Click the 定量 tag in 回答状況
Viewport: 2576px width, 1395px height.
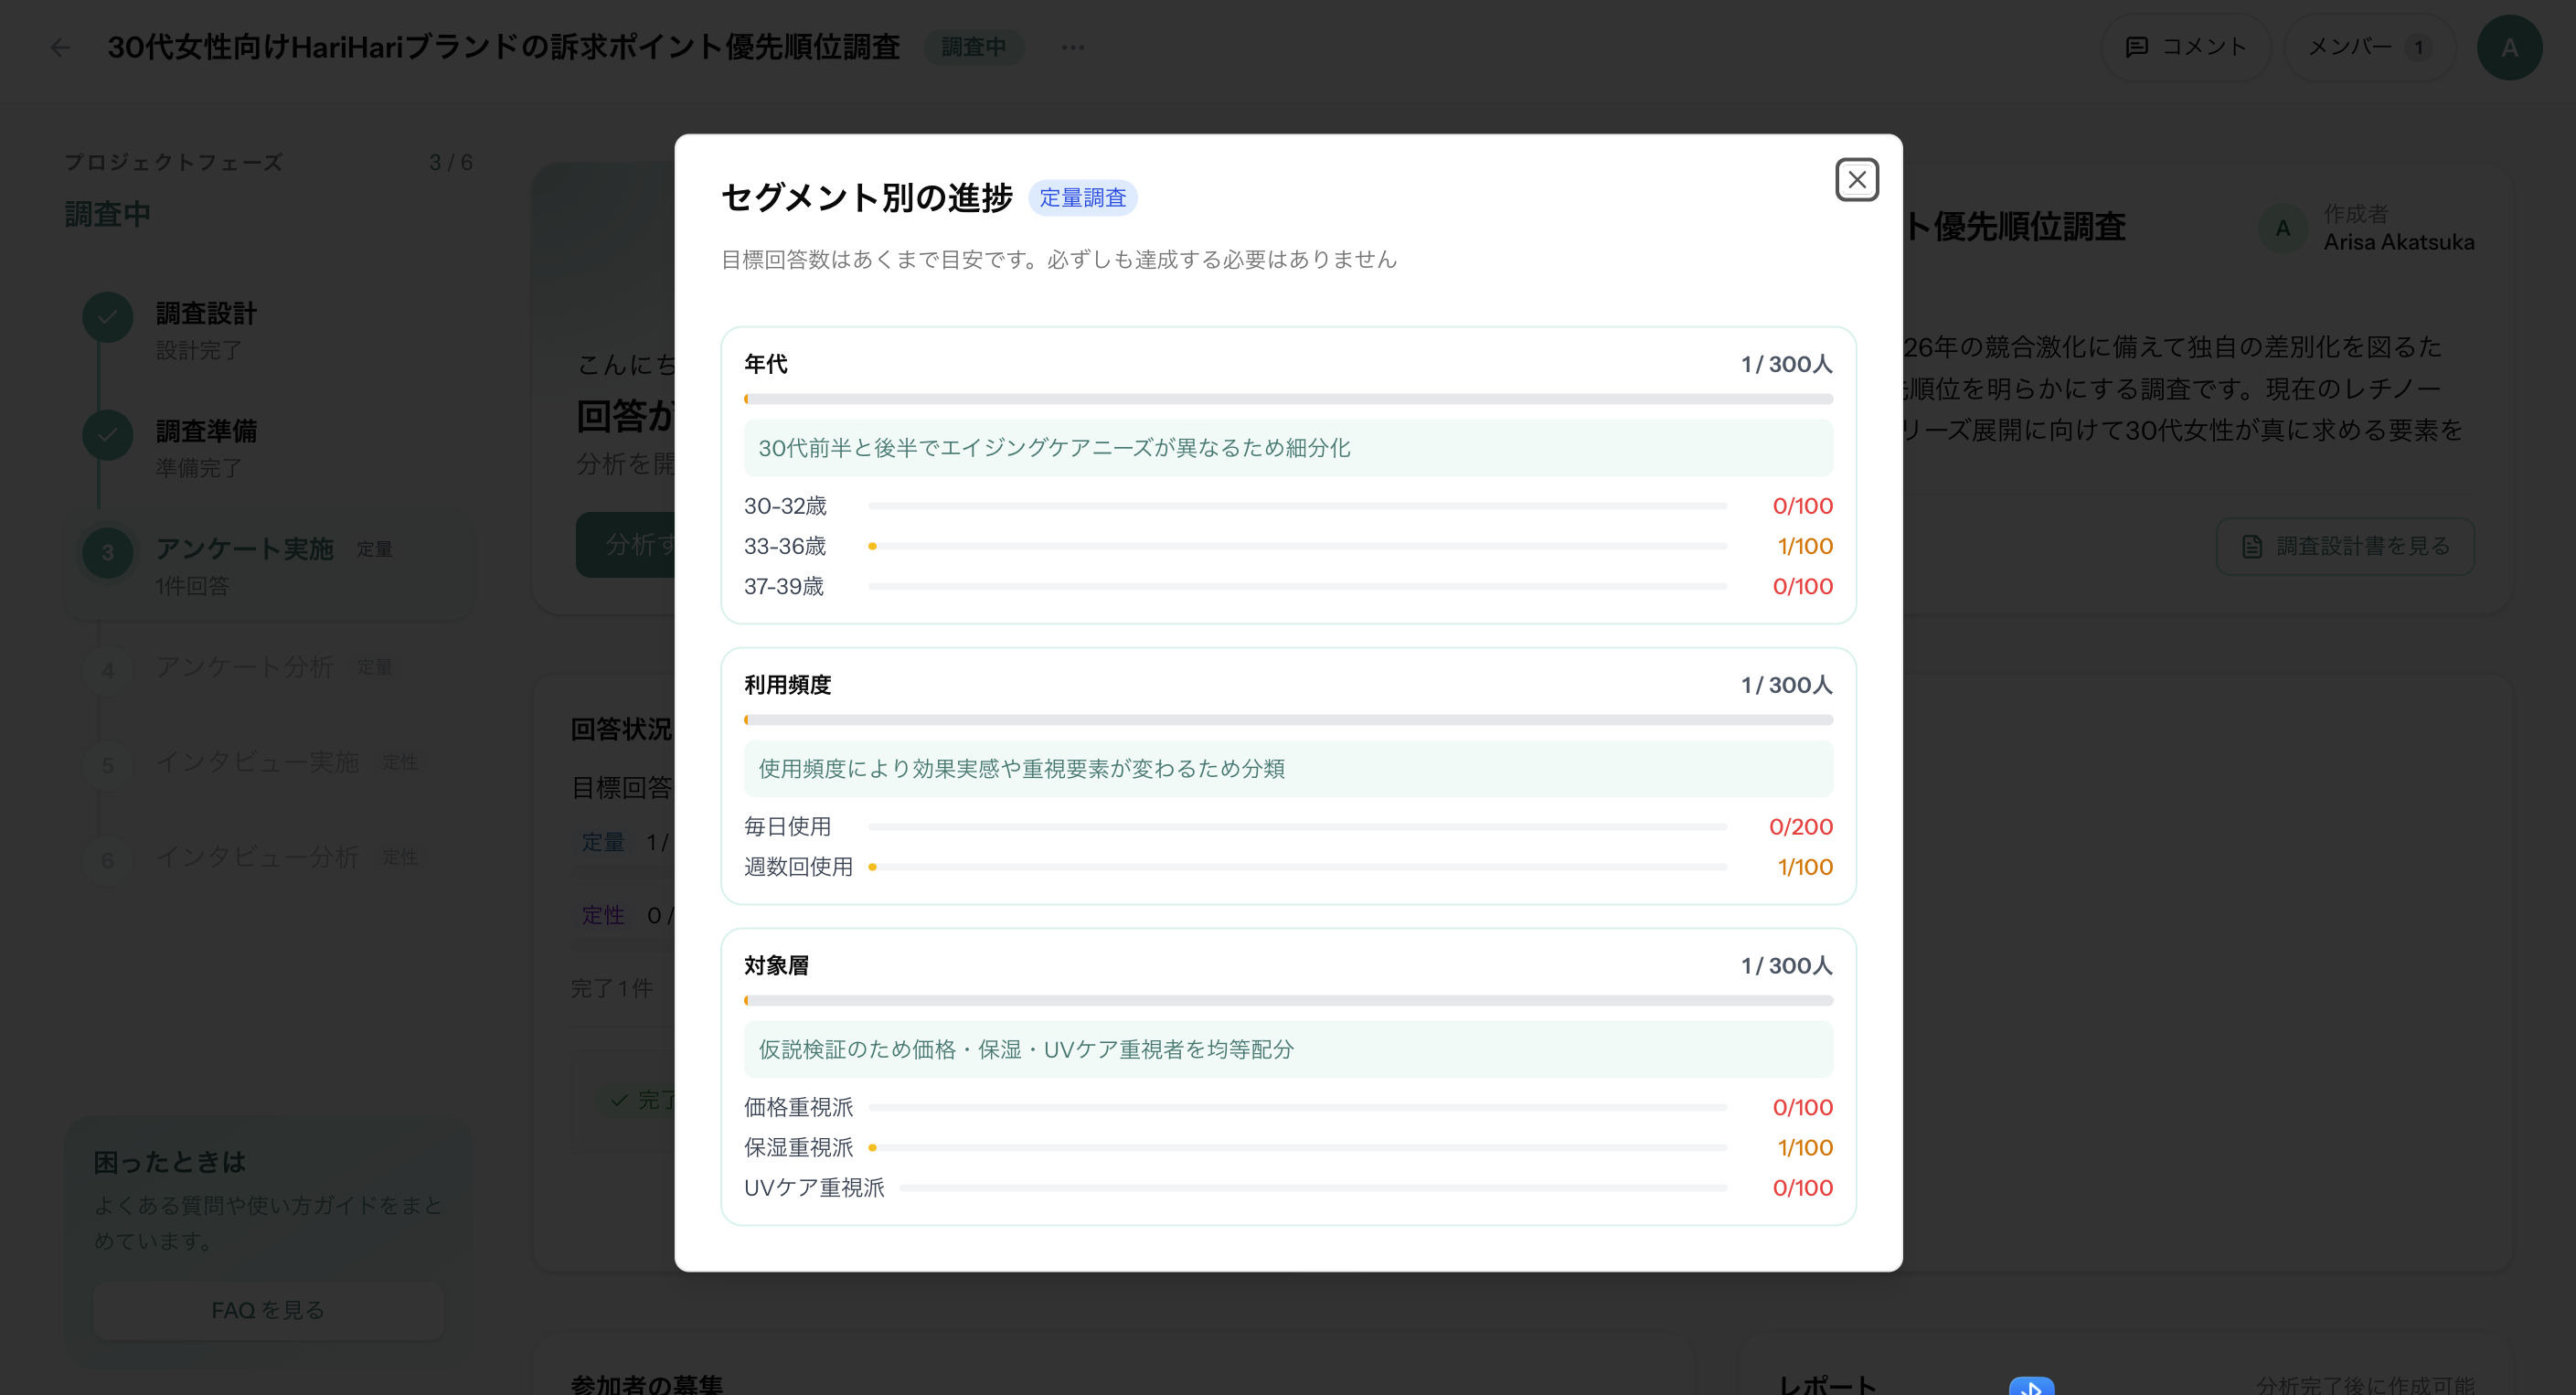pyautogui.click(x=602, y=842)
